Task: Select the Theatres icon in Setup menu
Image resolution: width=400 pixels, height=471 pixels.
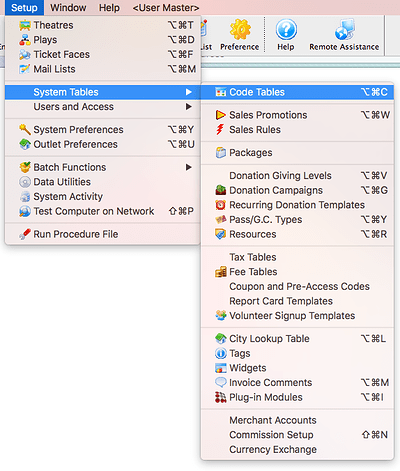Action: click(x=25, y=25)
